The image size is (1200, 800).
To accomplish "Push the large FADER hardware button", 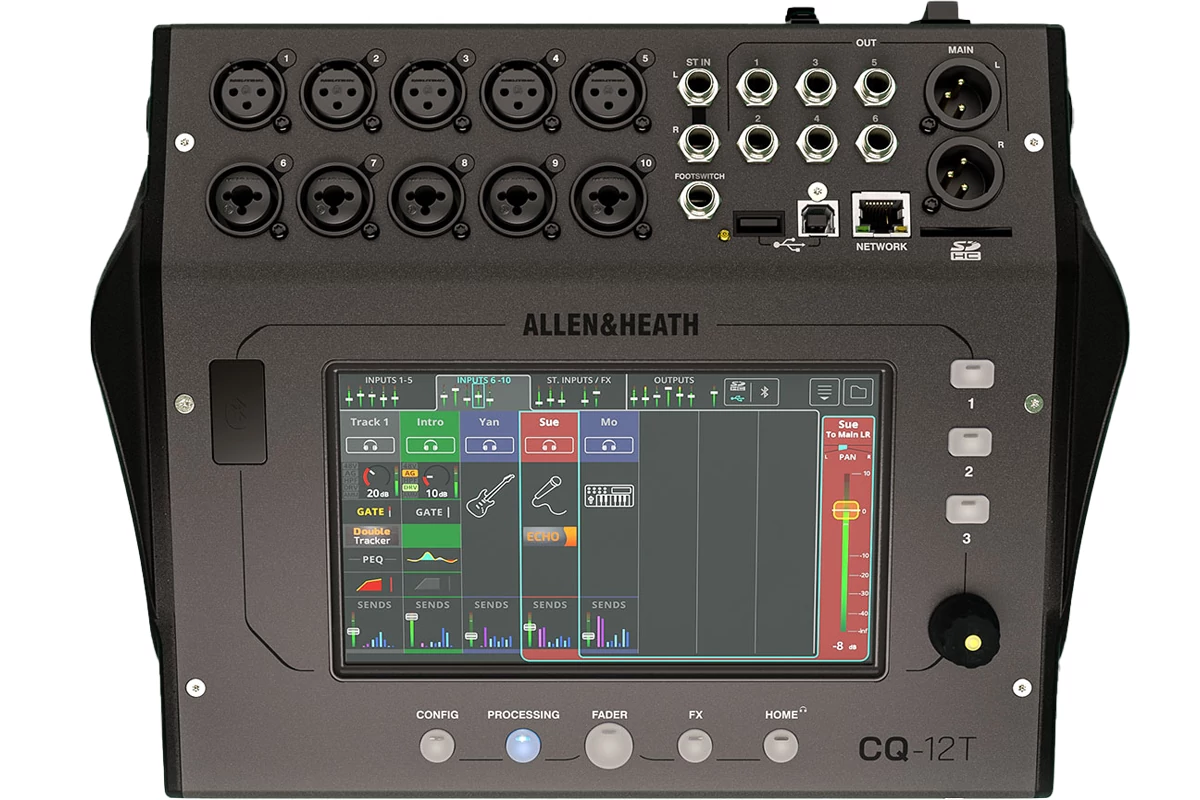I will coord(609,745).
